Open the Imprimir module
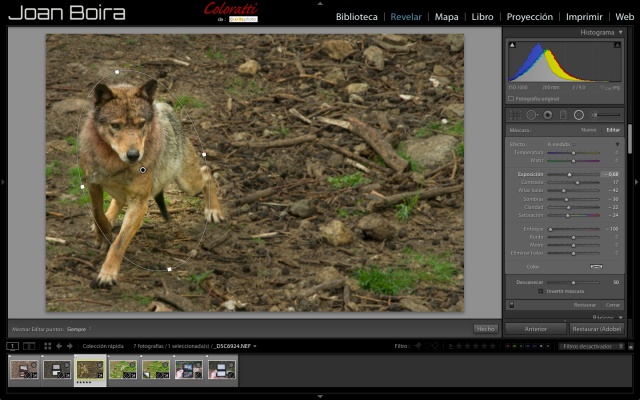 click(x=584, y=17)
